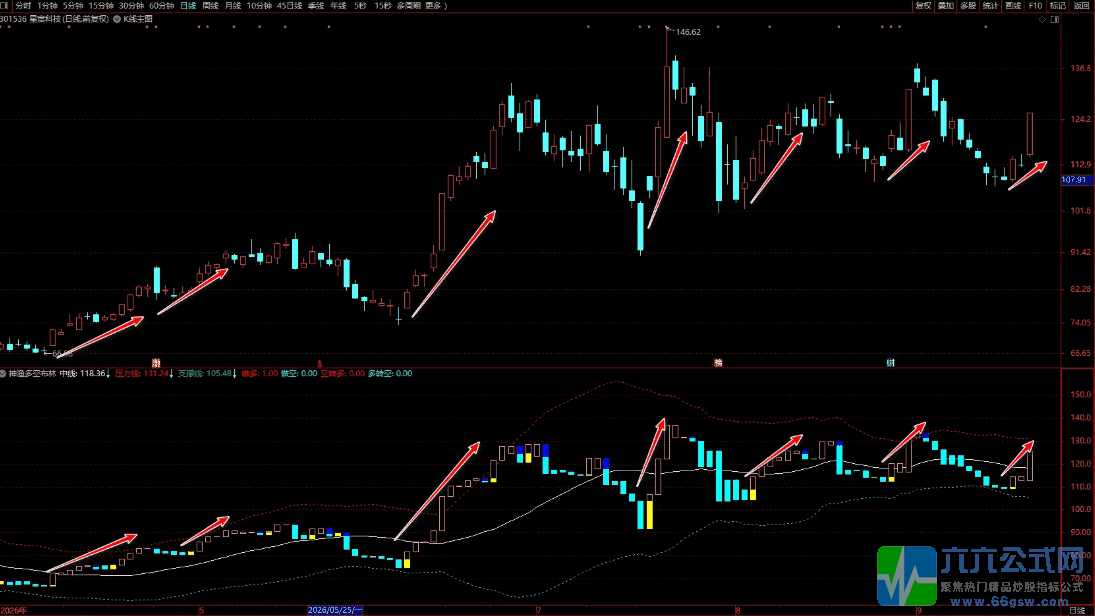Open F10 company info
The height and width of the screenshot is (616, 1095).
tap(1036, 6)
